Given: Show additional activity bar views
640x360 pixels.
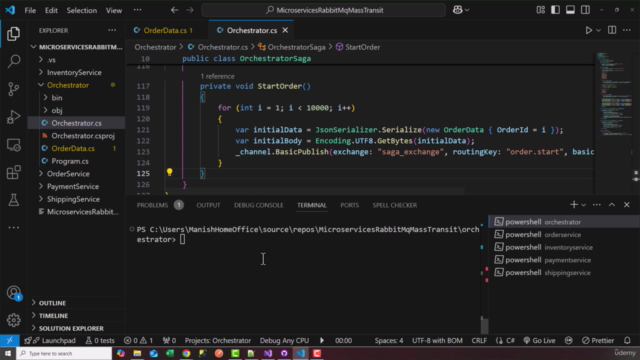Looking at the screenshot, I should click(x=13, y=227).
